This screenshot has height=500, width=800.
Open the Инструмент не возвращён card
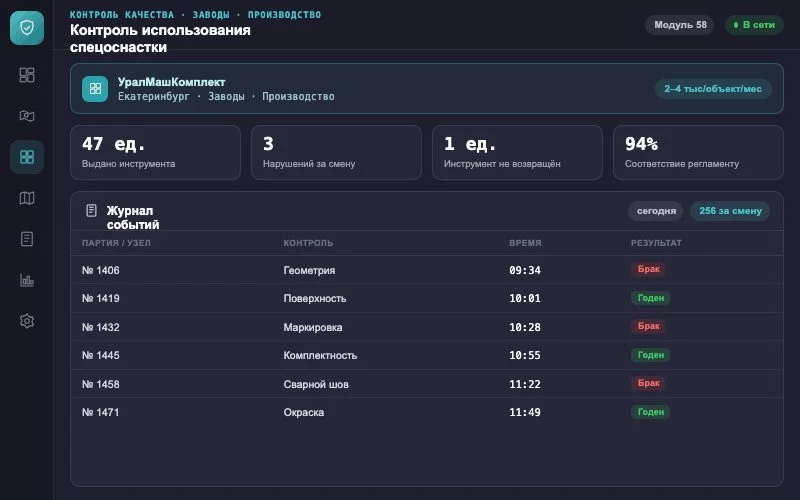click(517, 153)
